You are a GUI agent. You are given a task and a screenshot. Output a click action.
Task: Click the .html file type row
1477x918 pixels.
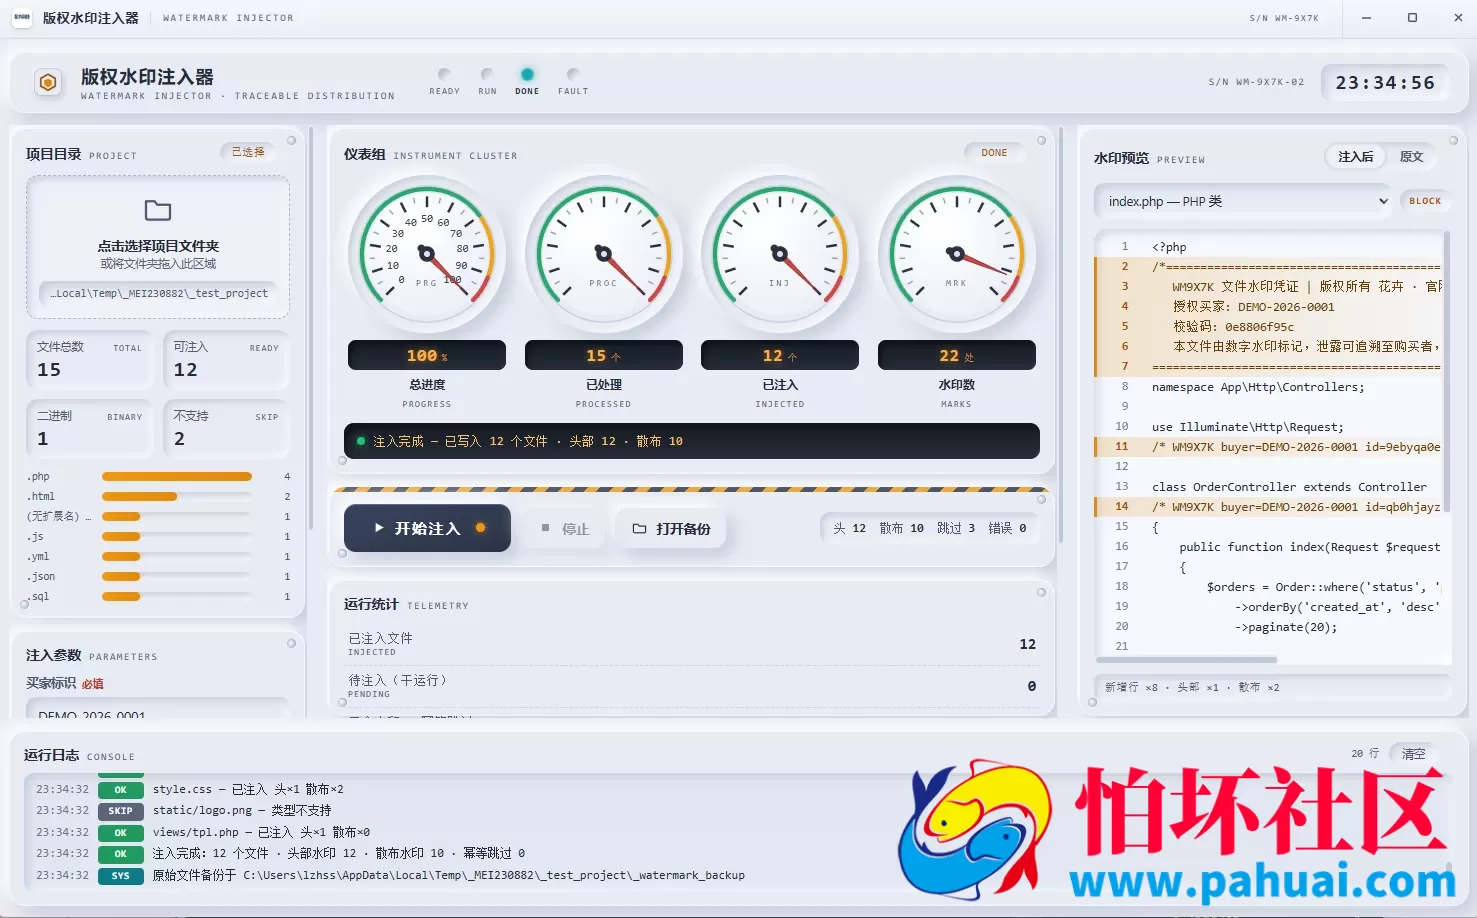(158, 496)
